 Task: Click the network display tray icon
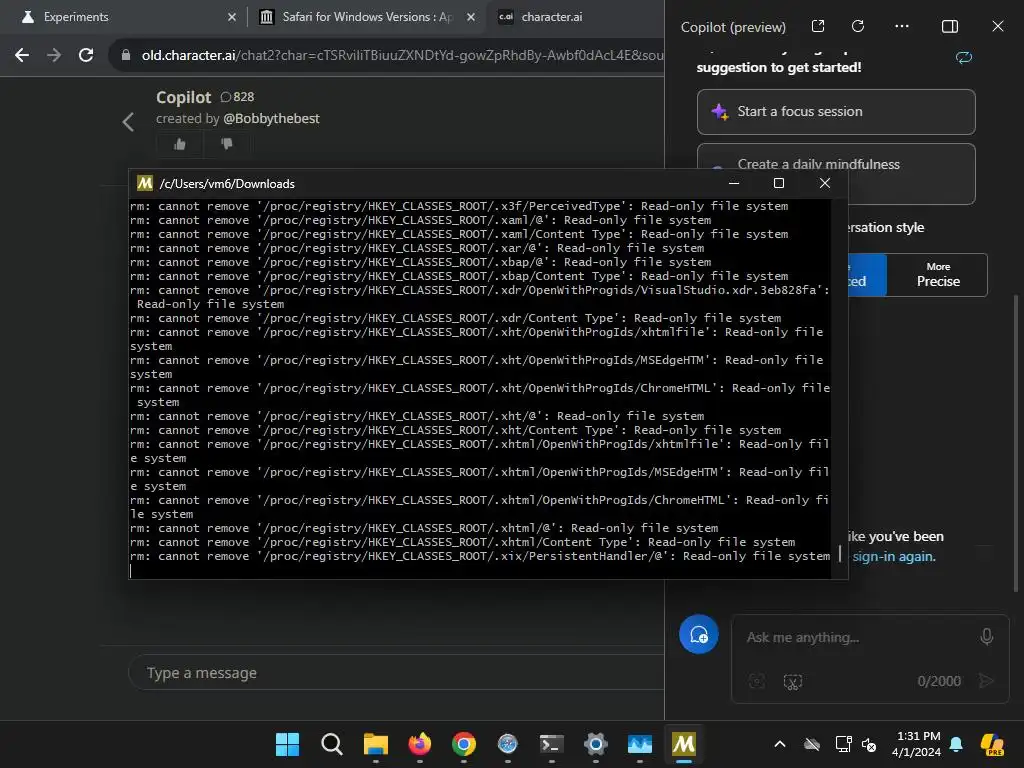click(843, 744)
